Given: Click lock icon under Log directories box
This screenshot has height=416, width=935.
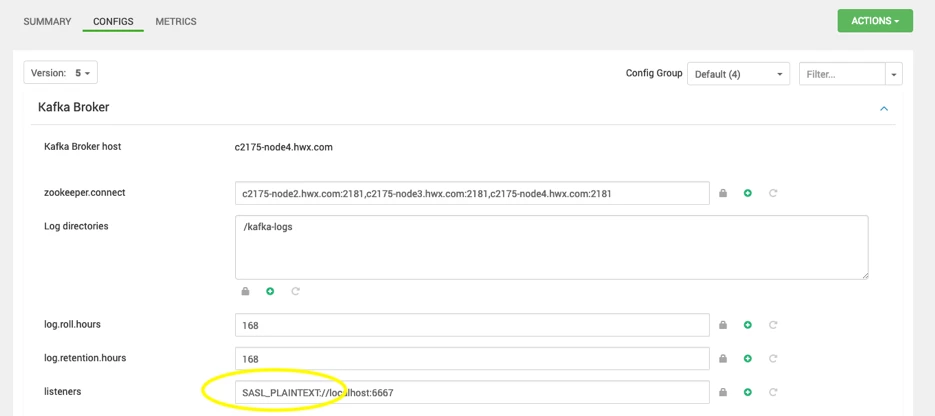Looking at the screenshot, I should pyautogui.click(x=245, y=291).
